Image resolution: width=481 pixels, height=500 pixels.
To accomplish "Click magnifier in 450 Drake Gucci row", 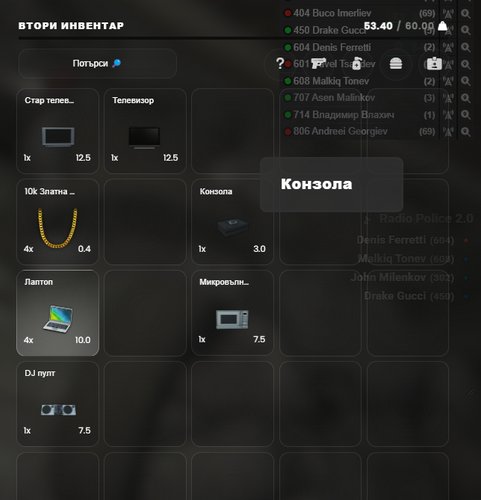I will pos(466,30).
